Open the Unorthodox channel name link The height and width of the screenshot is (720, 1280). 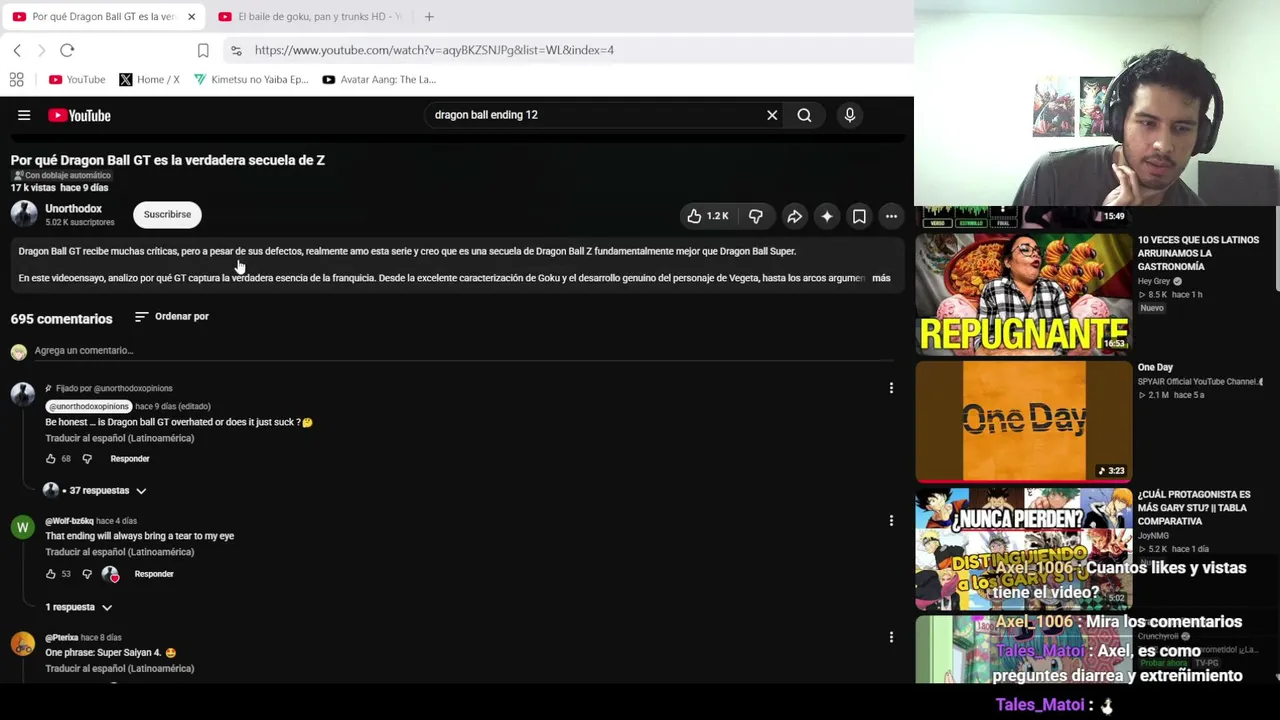73,209
